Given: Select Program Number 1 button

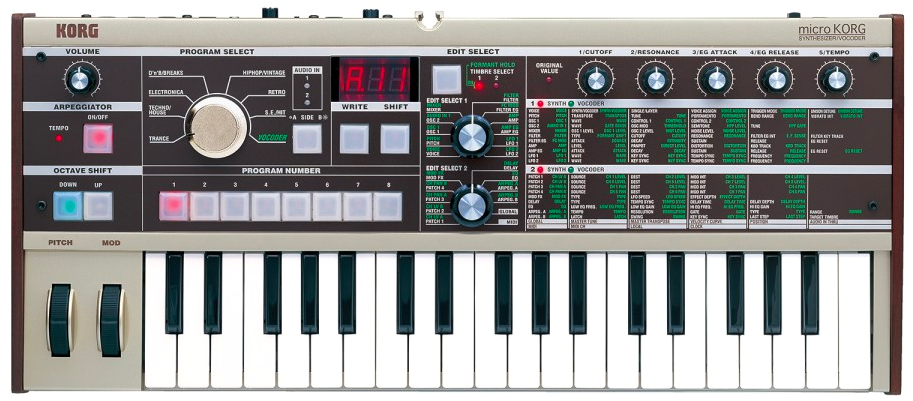Looking at the screenshot, I should tap(173, 206).
